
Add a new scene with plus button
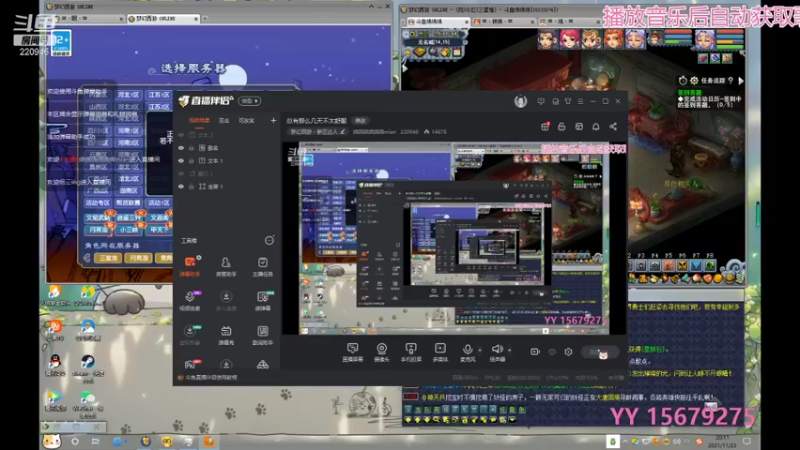coord(273,121)
